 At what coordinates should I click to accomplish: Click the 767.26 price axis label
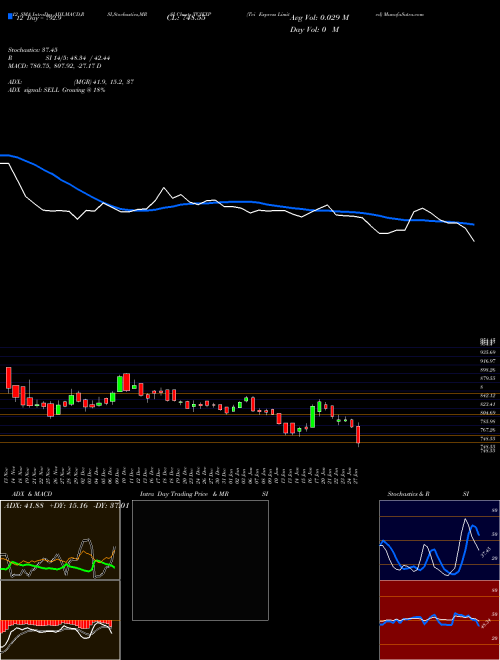487,430
